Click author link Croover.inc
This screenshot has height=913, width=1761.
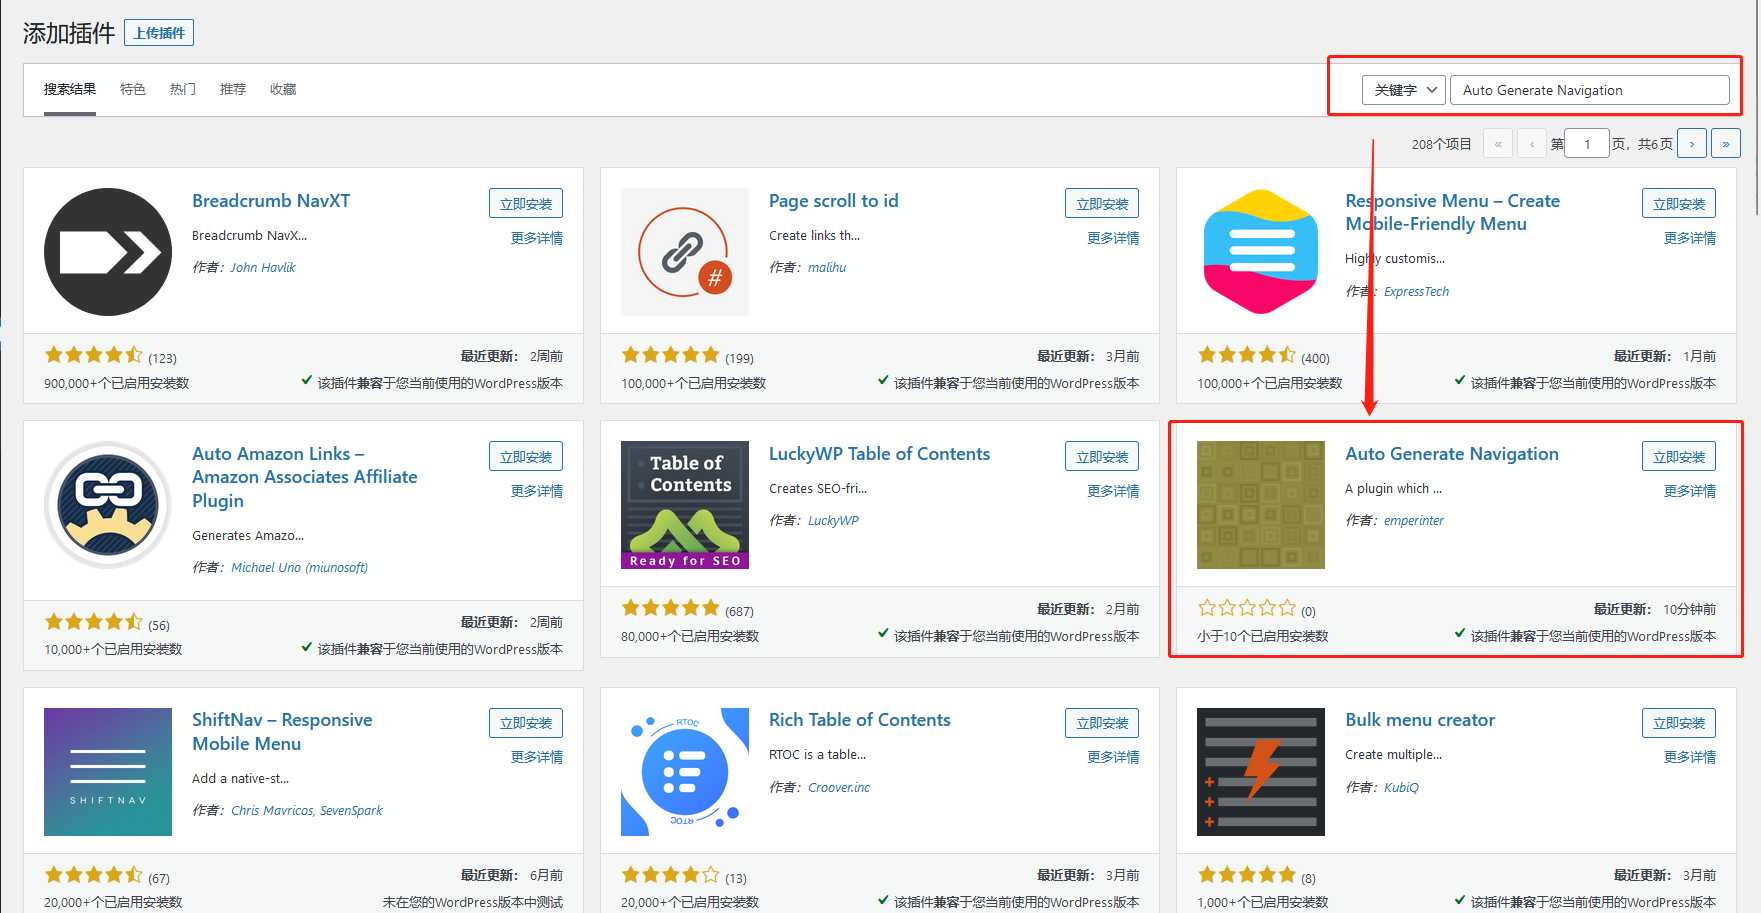(x=839, y=787)
